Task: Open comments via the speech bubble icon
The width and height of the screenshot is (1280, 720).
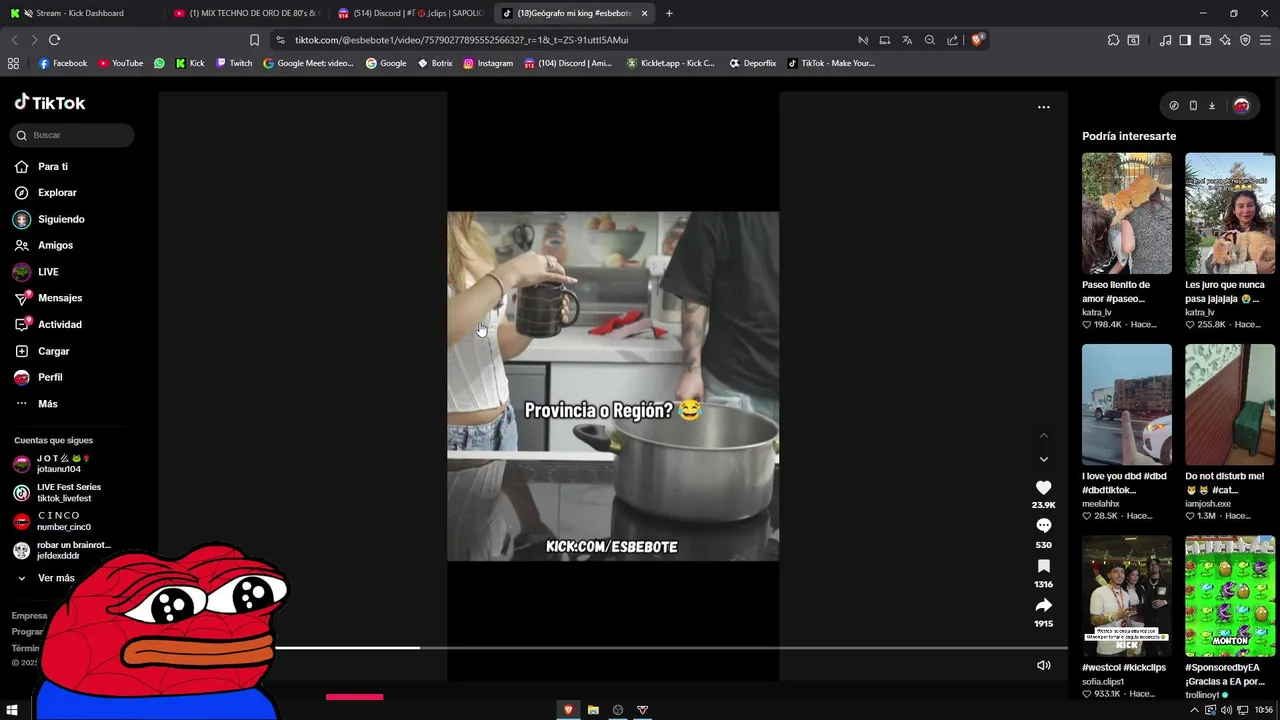Action: tap(1043, 526)
